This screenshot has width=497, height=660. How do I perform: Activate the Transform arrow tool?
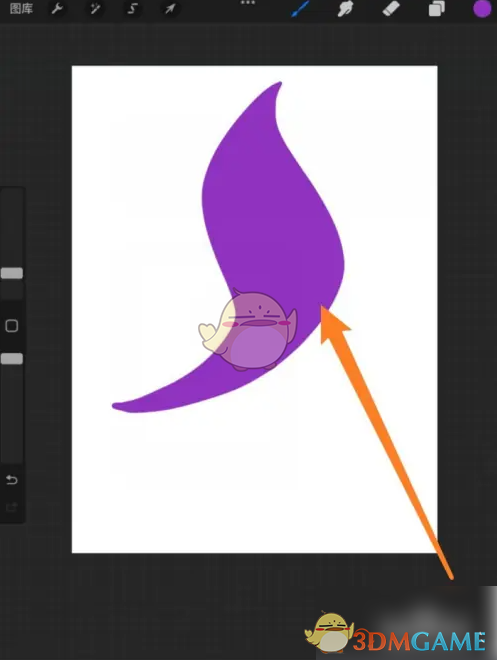tap(170, 9)
